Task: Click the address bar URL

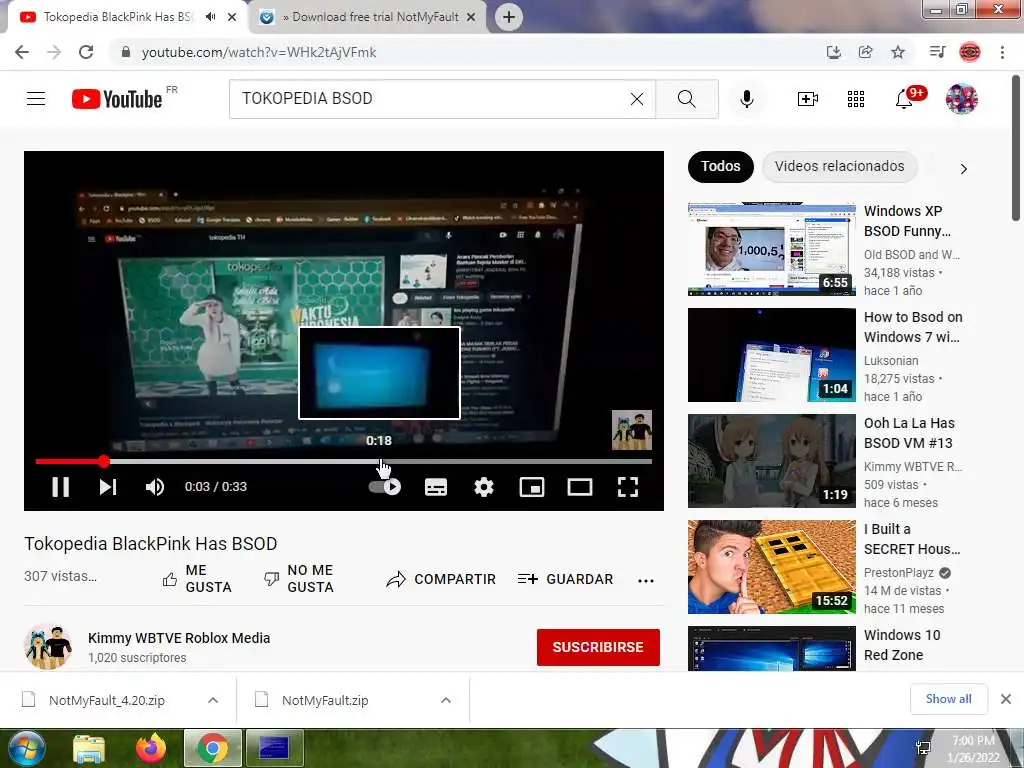Action: click(259, 52)
